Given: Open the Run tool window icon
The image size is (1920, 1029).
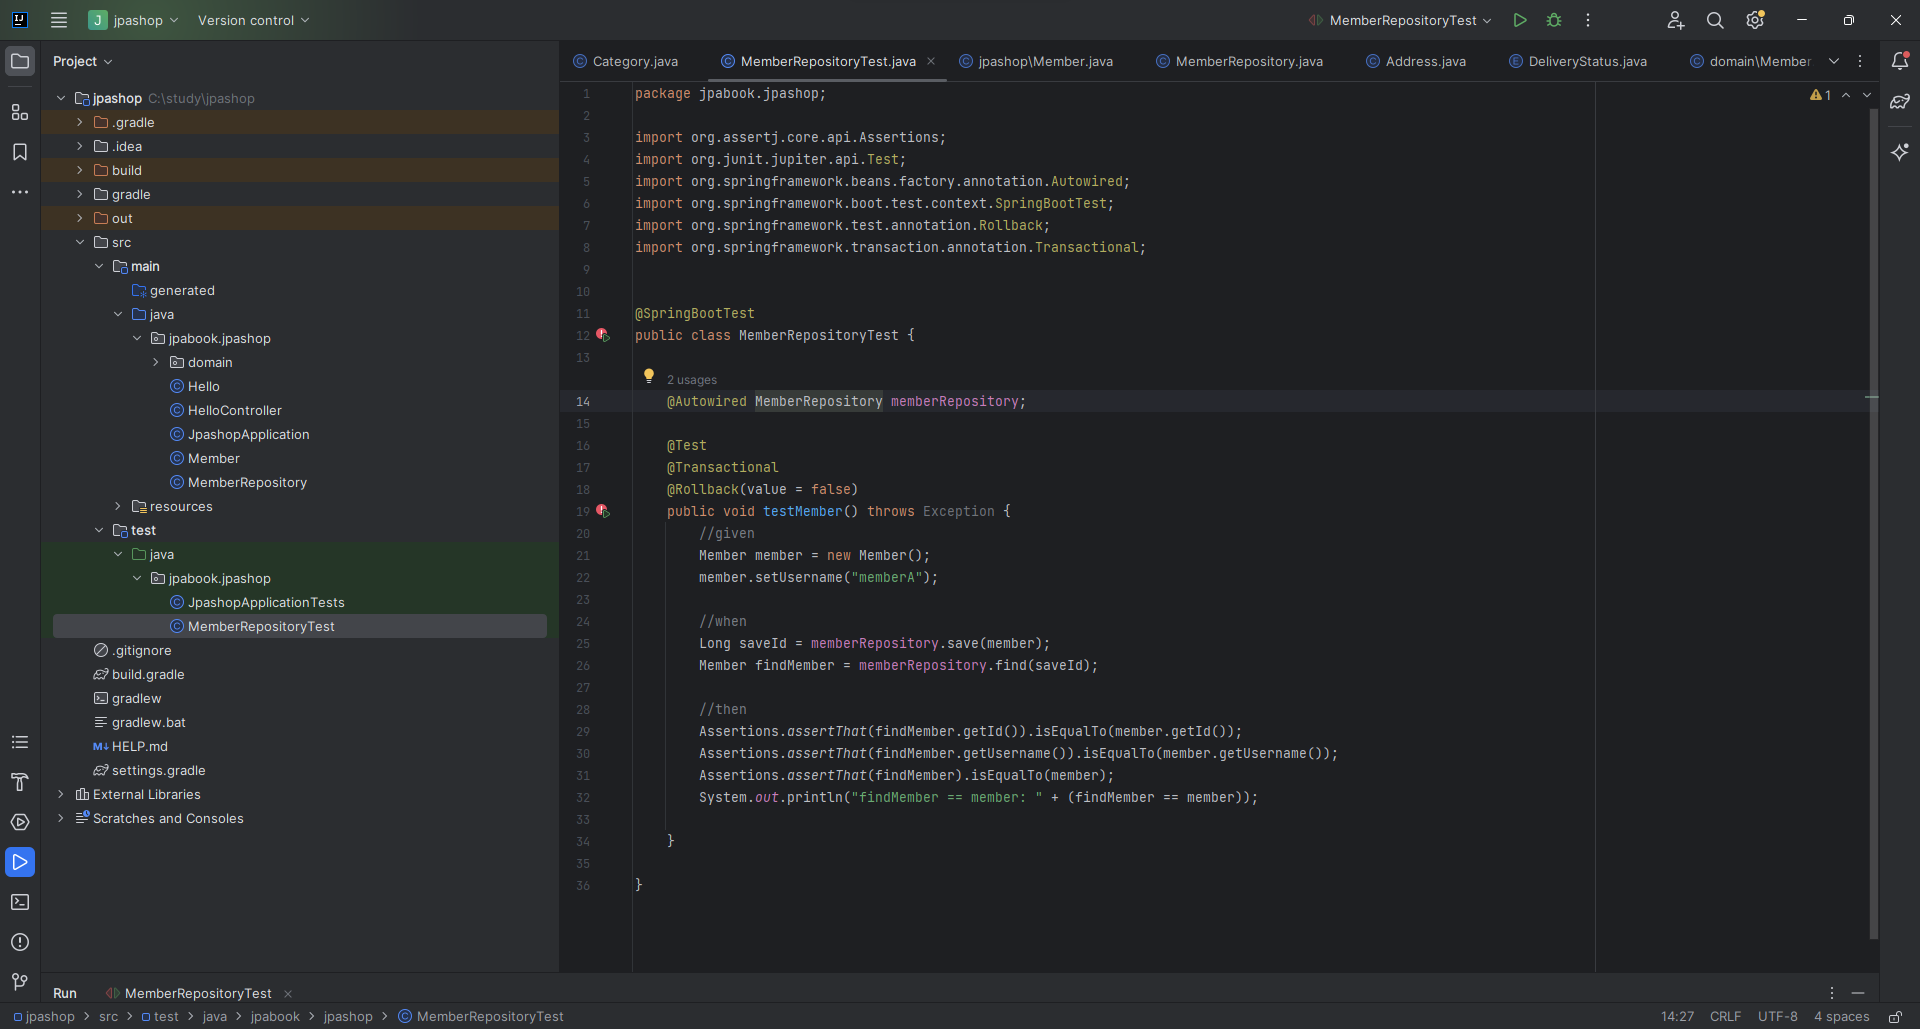Looking at the screenshot, I should [20, 862].
